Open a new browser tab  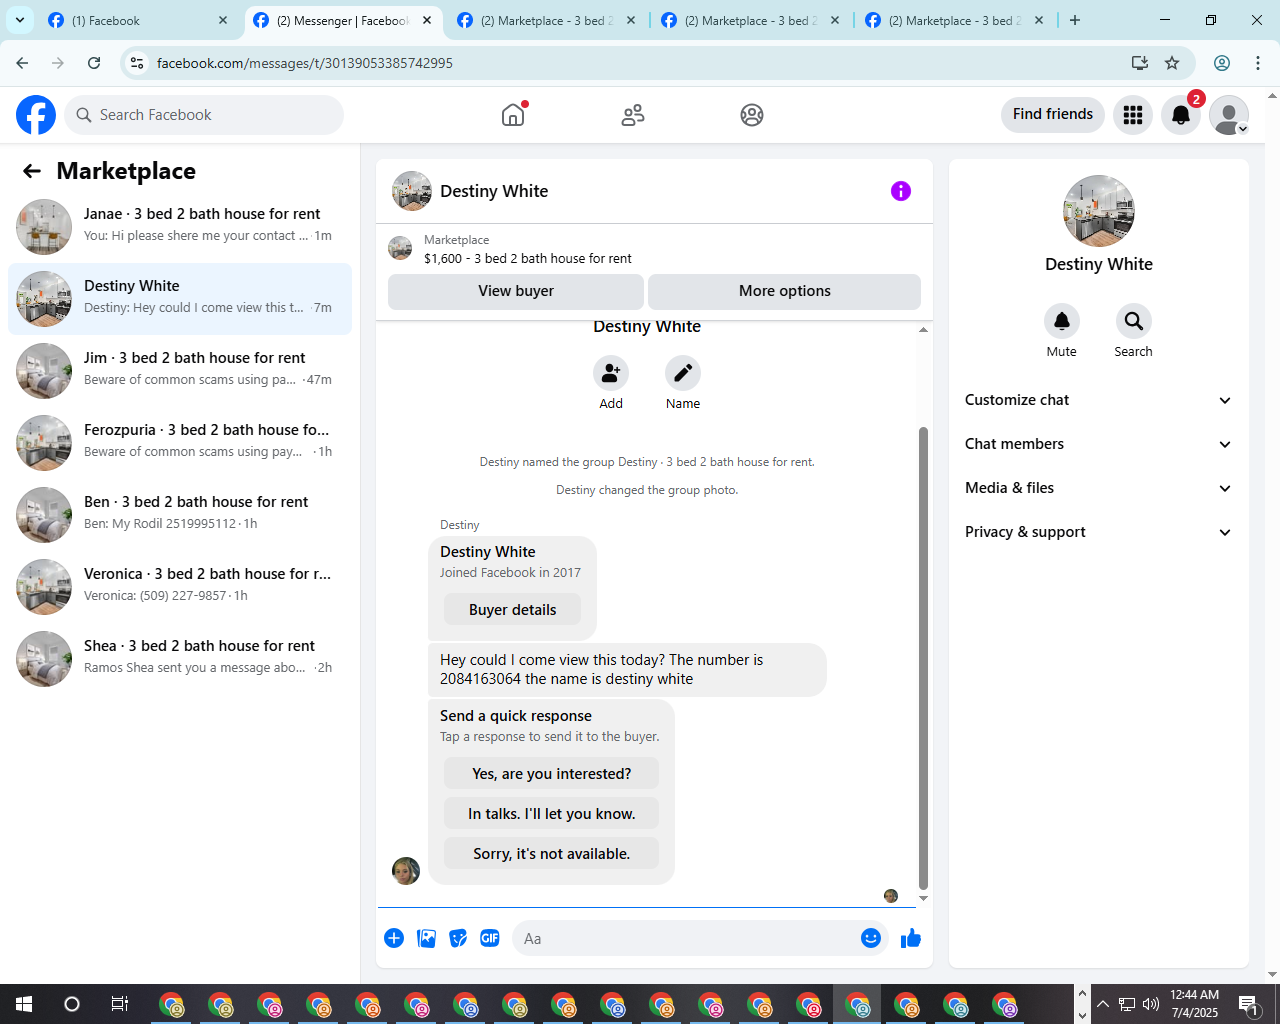(1075, 20)
